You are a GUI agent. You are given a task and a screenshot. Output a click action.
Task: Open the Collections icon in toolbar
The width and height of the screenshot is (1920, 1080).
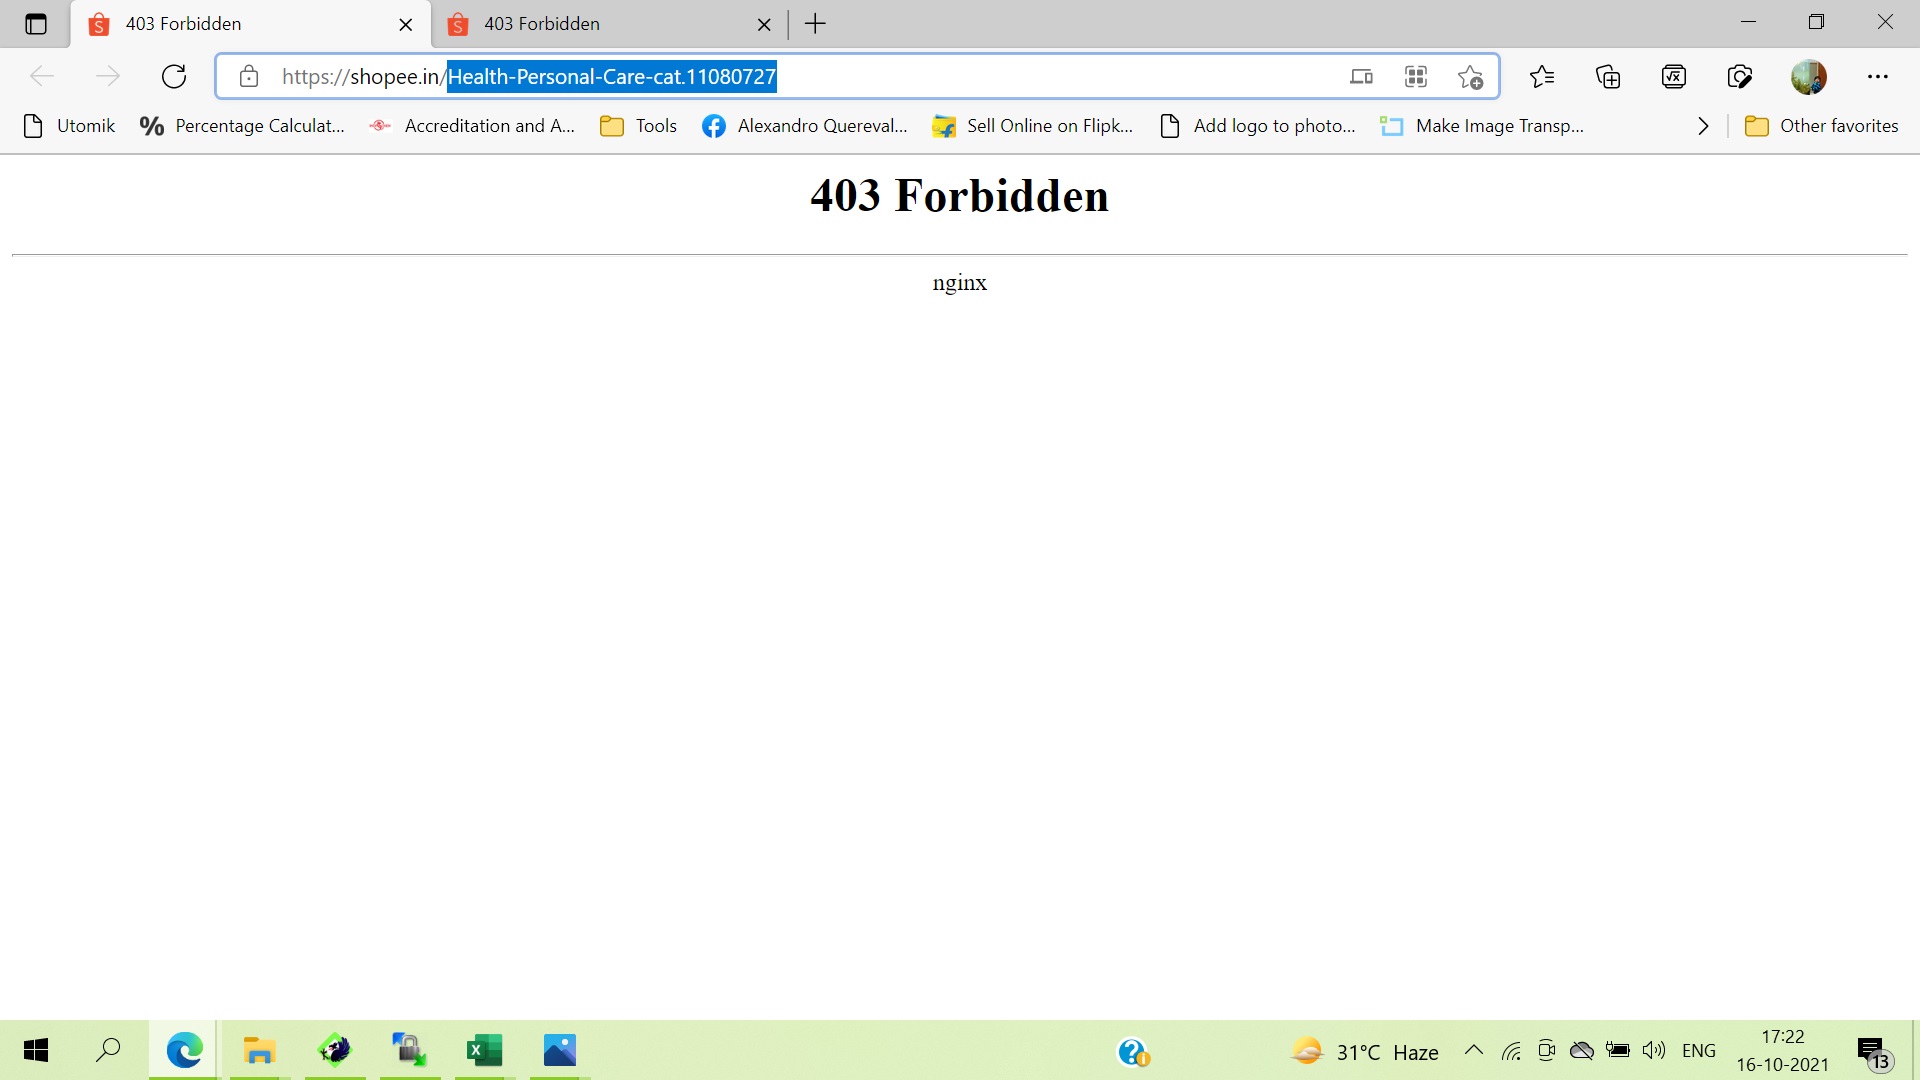1608,76
